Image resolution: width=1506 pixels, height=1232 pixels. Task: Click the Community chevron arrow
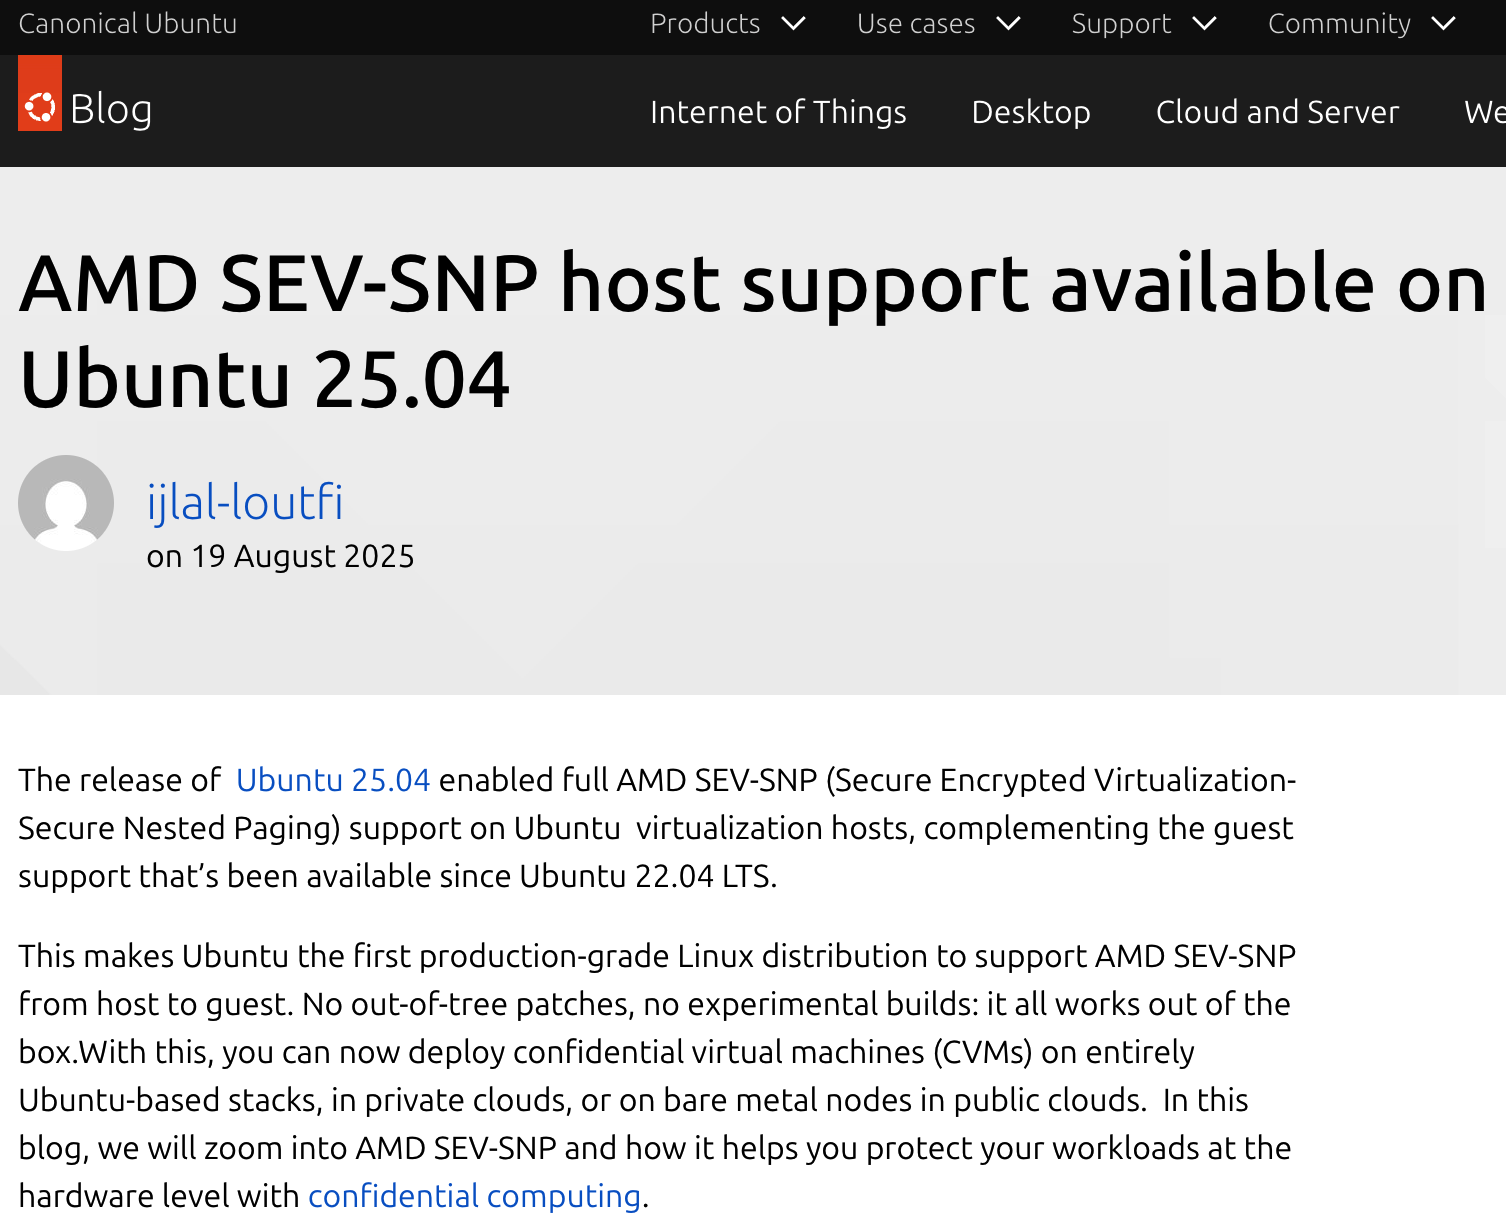pos(1444,23)
